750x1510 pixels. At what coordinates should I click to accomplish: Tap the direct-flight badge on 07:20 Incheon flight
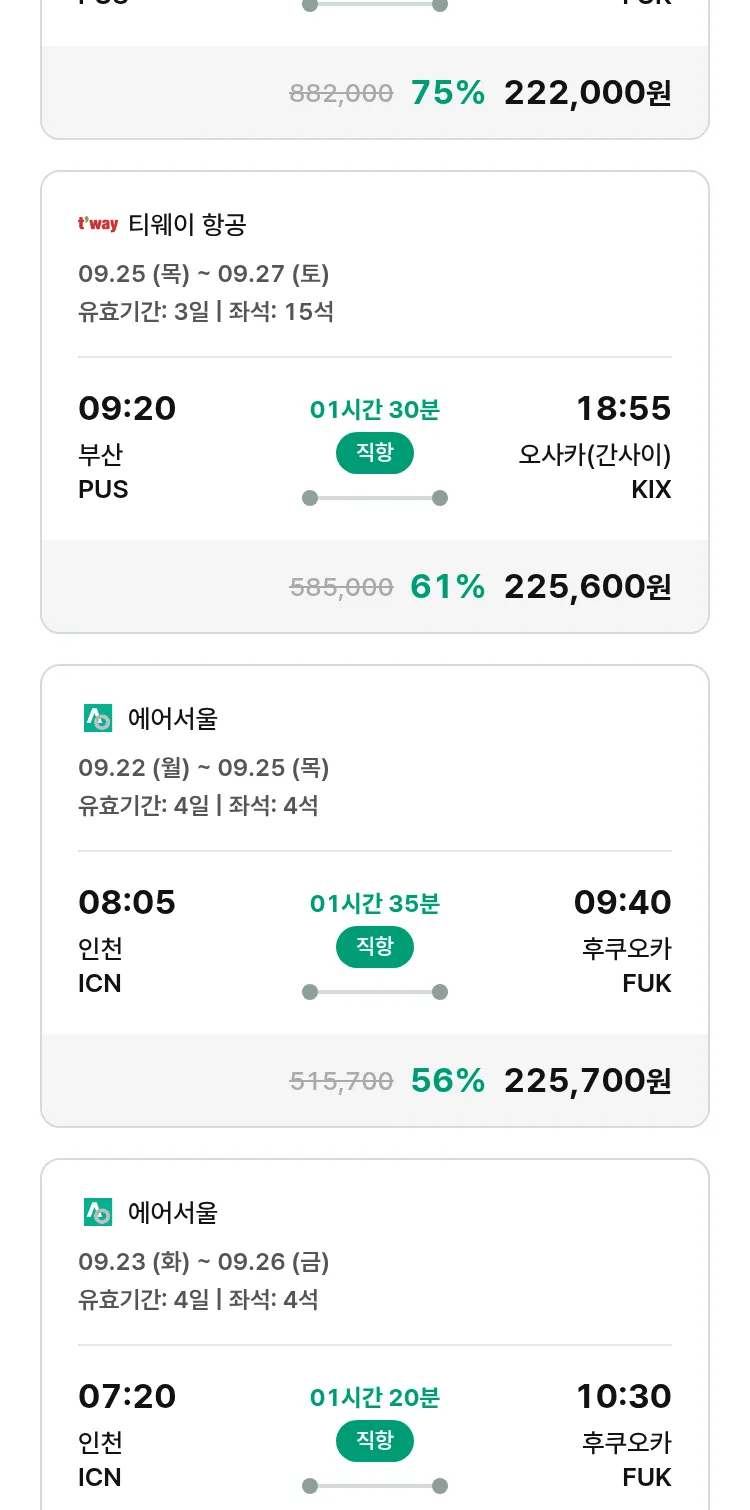[374, 1441]
